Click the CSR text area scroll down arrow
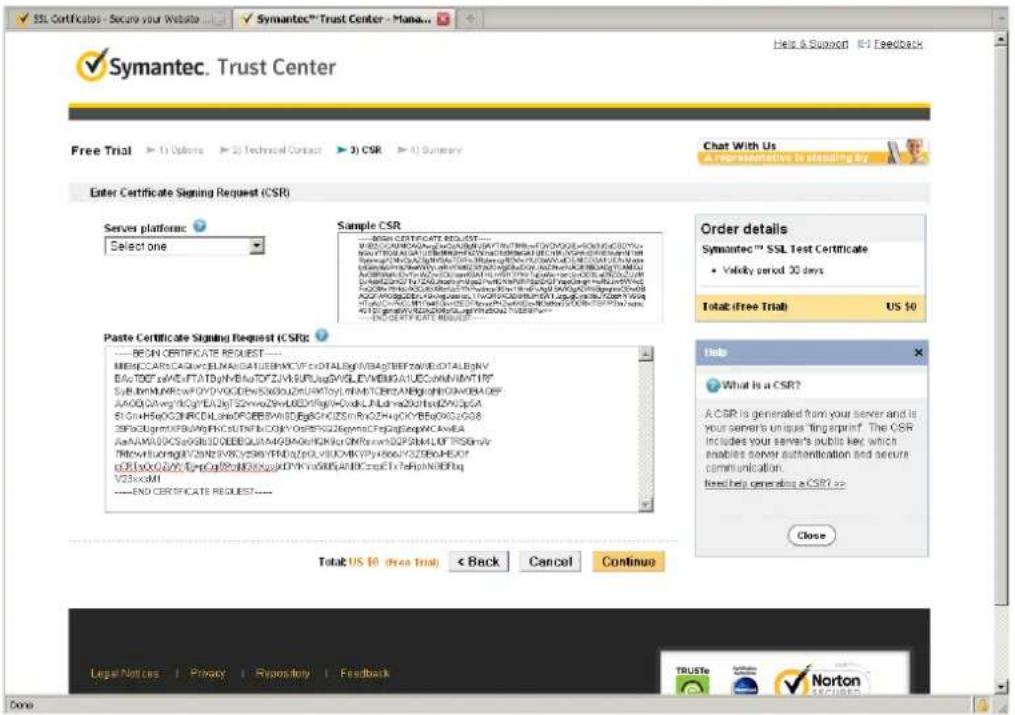The height and width of the screenshot is (715, 1015). click(645, 505)
